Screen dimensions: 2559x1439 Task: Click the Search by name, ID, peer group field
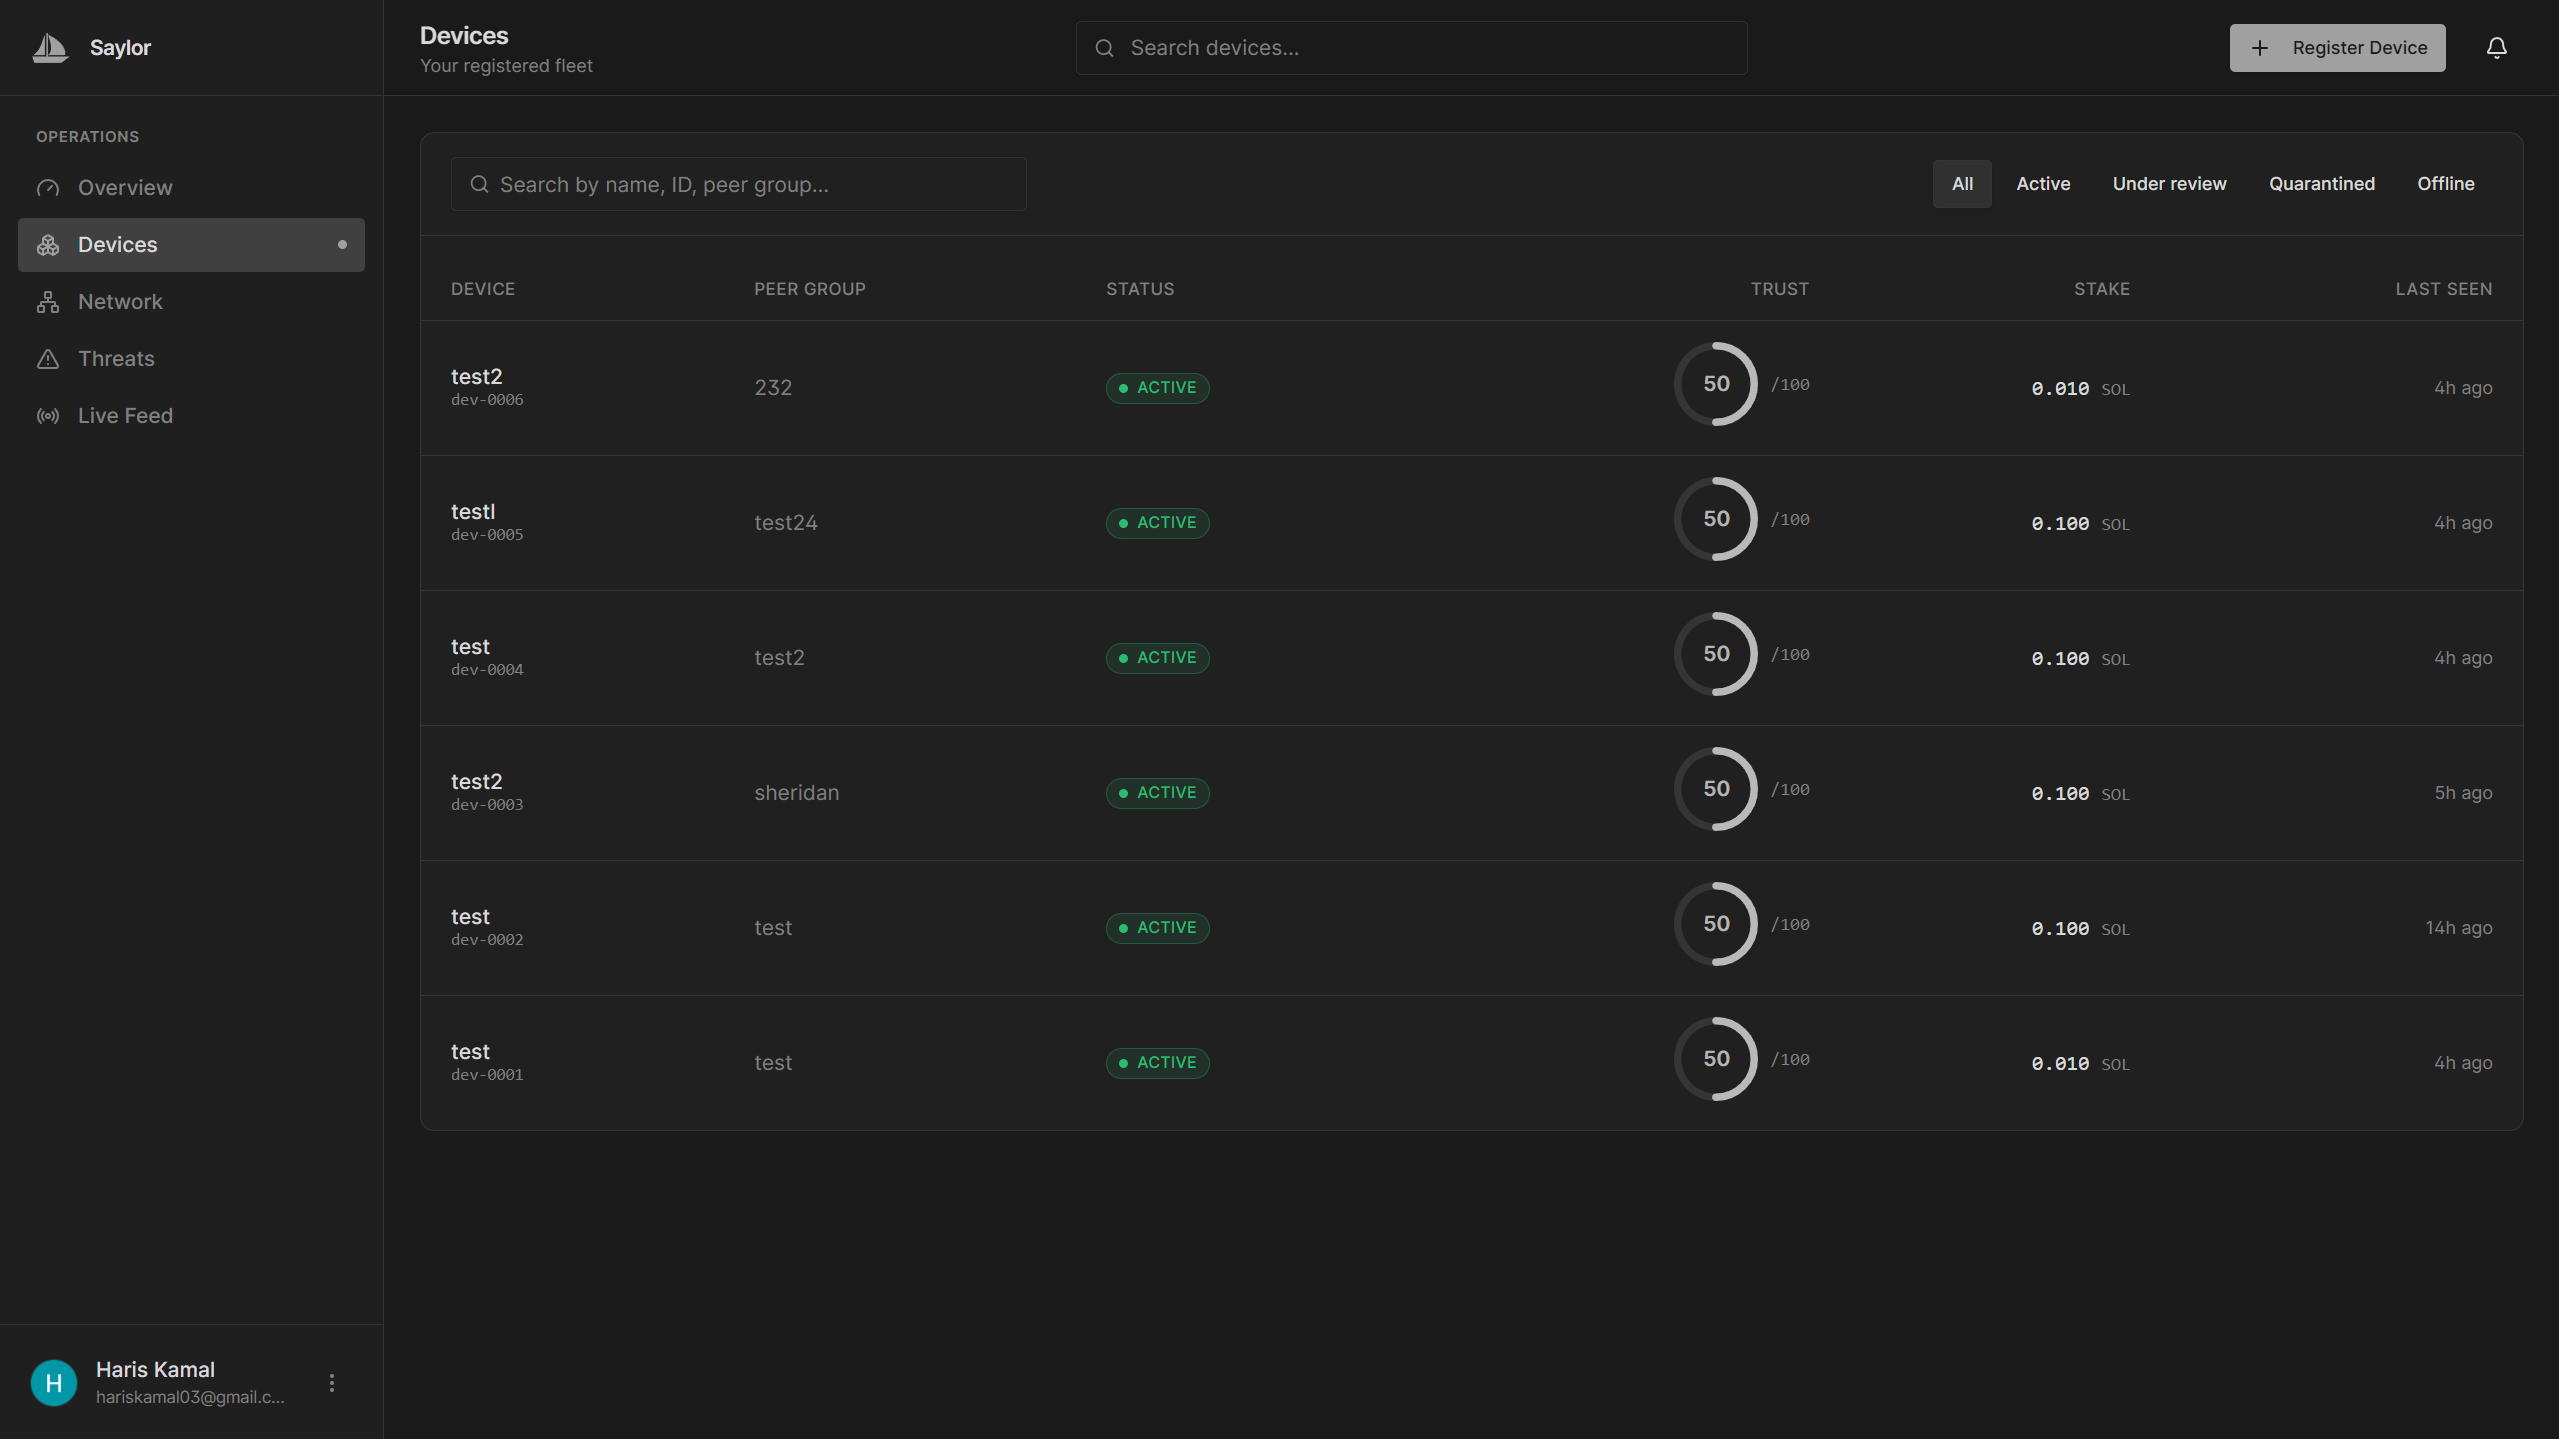click(738, 184)
